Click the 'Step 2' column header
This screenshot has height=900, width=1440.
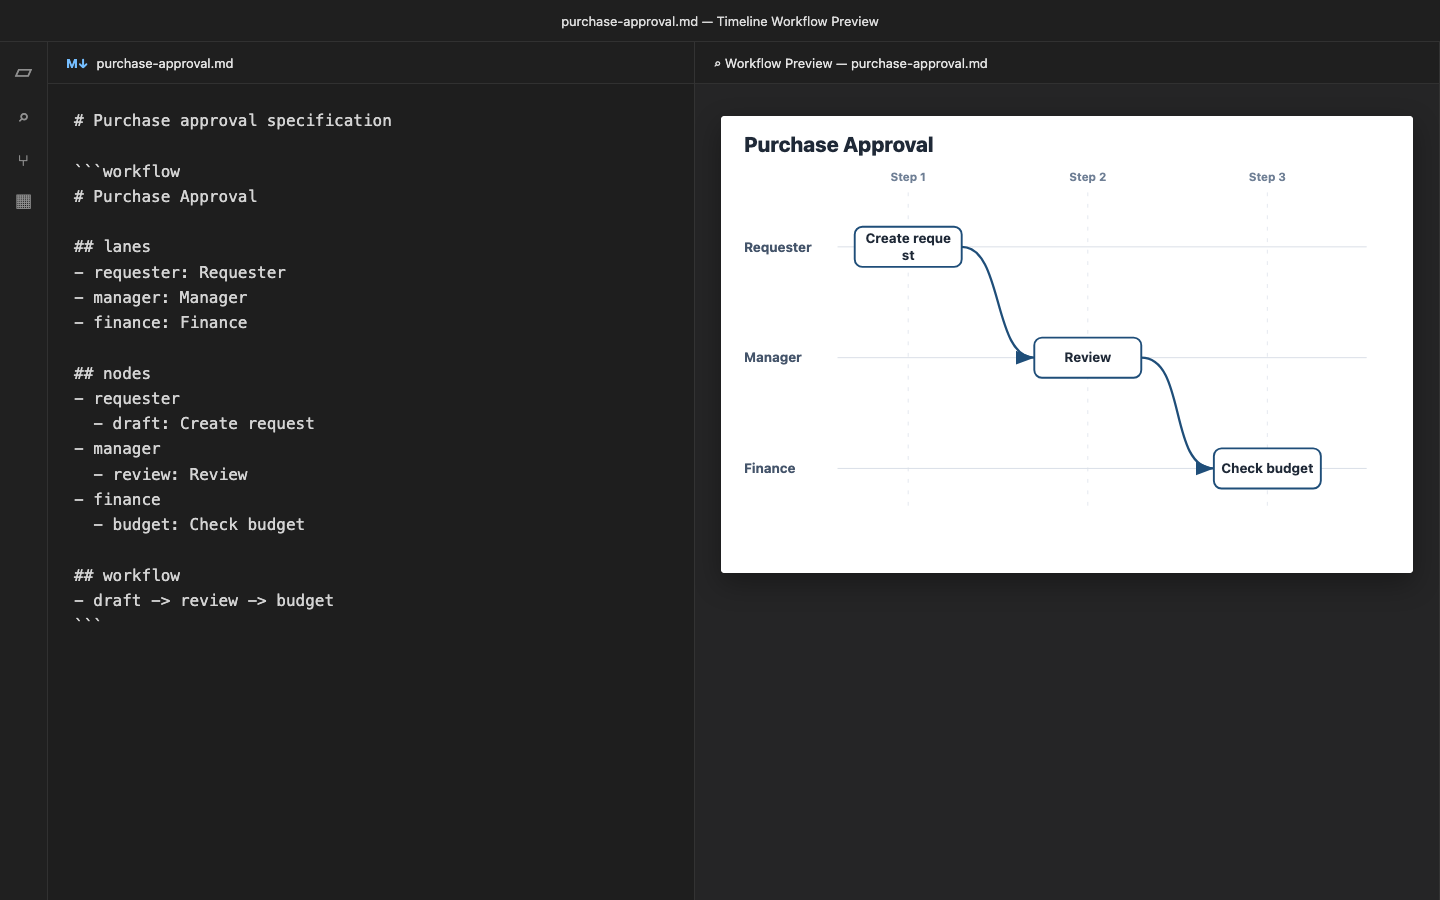1087,177
